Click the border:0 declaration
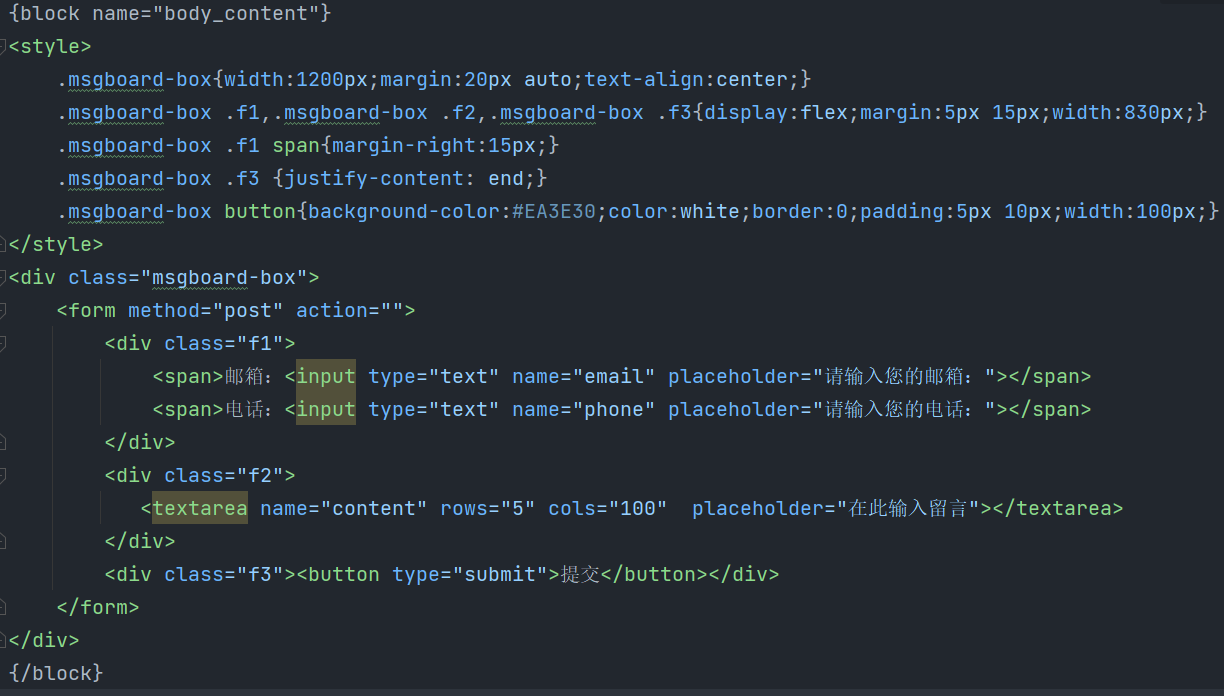Screen dimensions: 1224x696 (800, 211)
